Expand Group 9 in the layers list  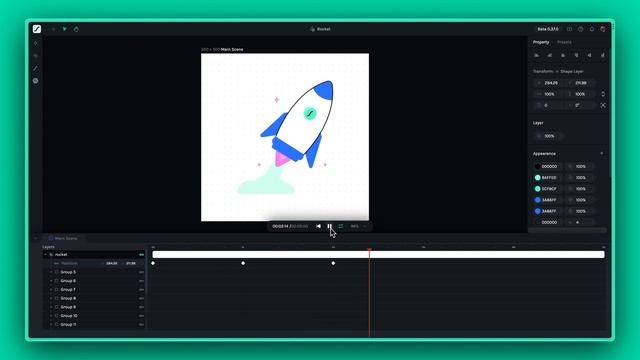[x=51, y=307]
